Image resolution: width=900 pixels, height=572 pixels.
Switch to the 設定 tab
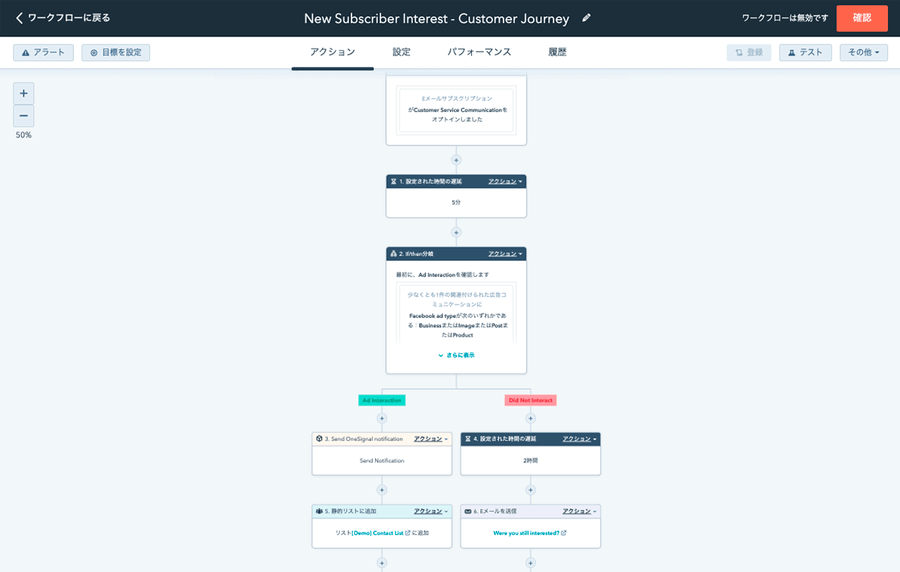tap(401, 52)
